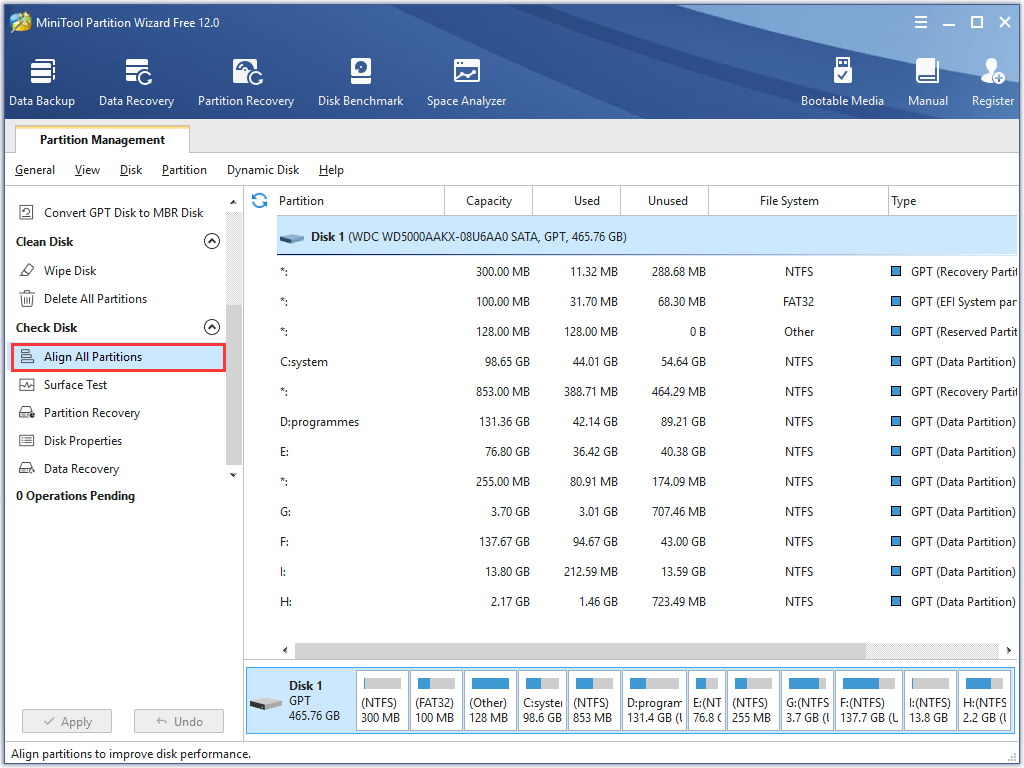Screen dimensions: 1024x768
Task: Collapse the Check Disk section
Action: (x=212, y=327)
